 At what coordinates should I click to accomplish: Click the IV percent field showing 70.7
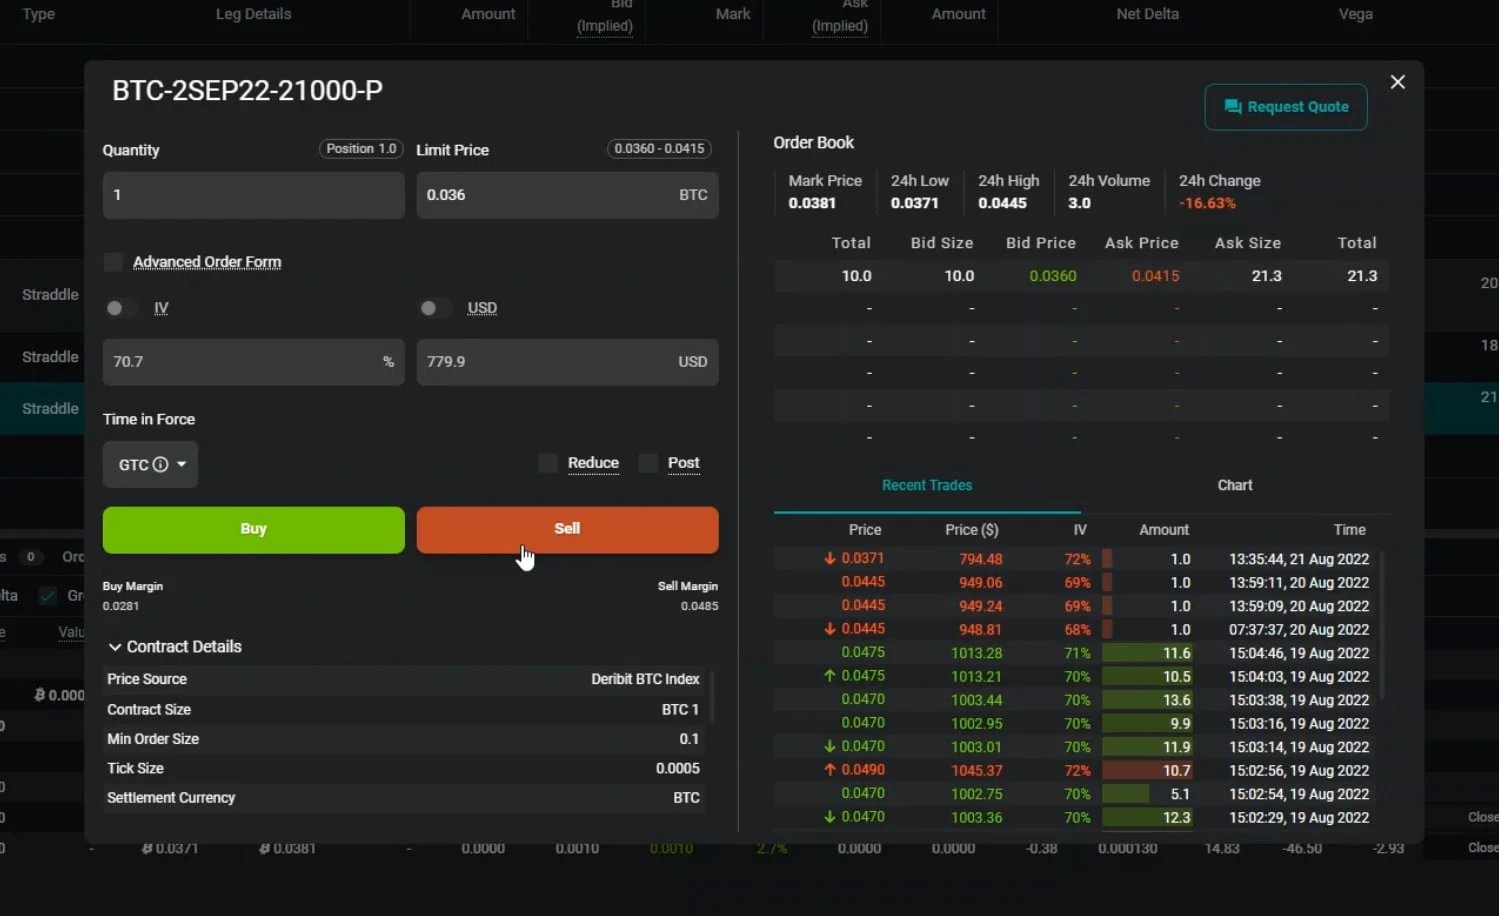click(254, 362)
